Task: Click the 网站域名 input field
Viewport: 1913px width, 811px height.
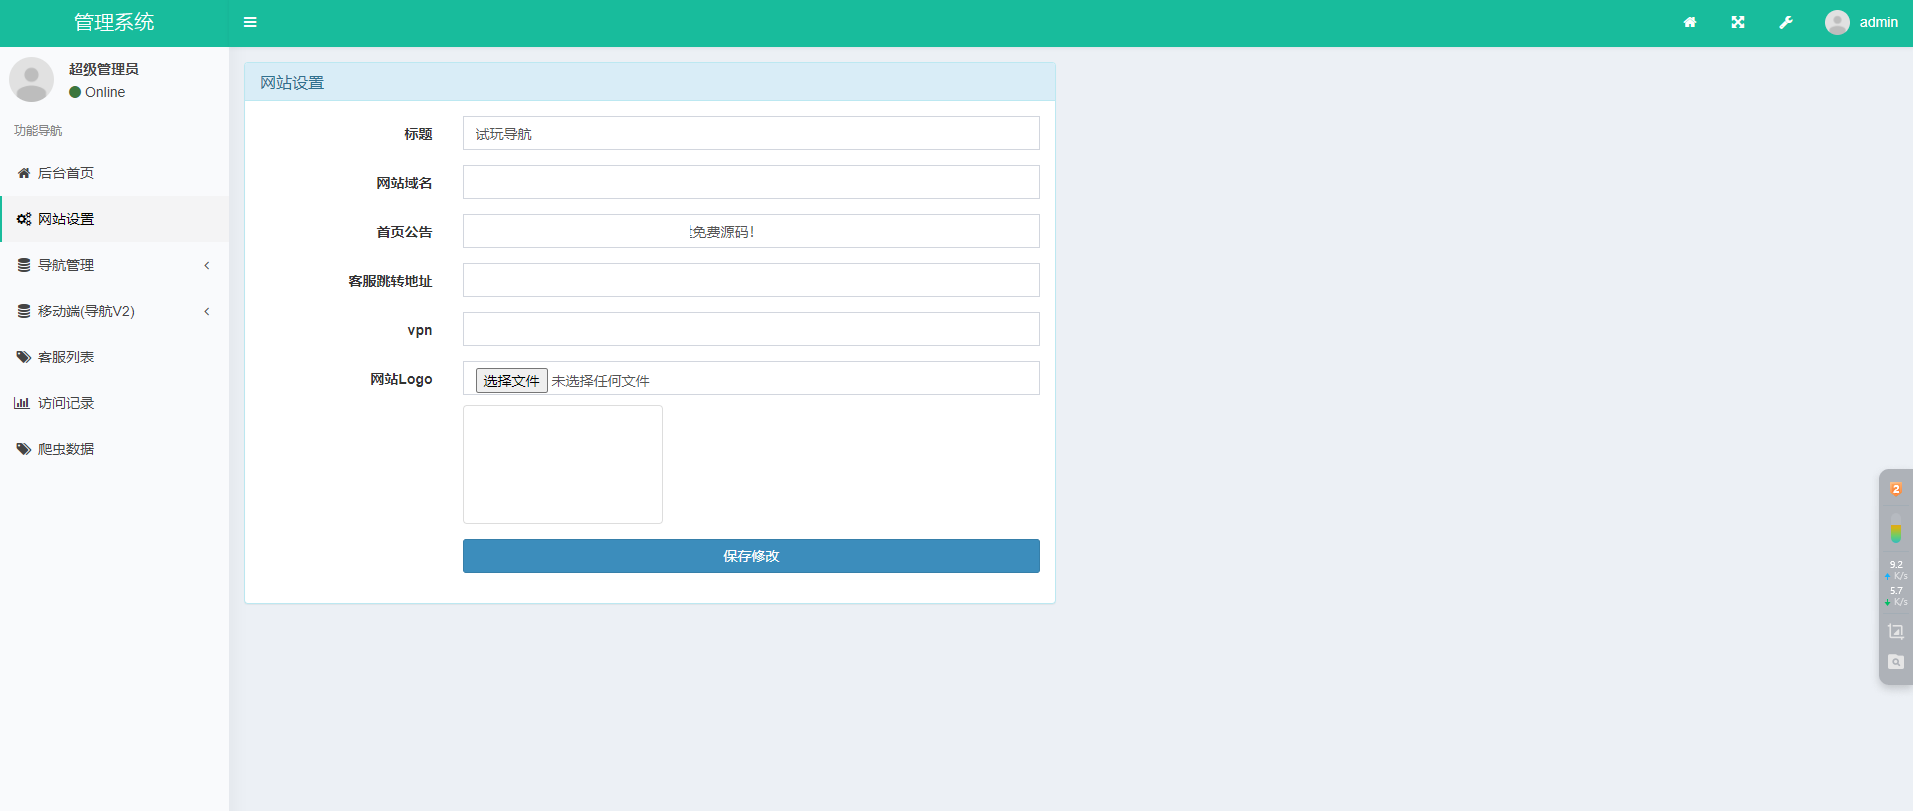Action: click(750, 182)
